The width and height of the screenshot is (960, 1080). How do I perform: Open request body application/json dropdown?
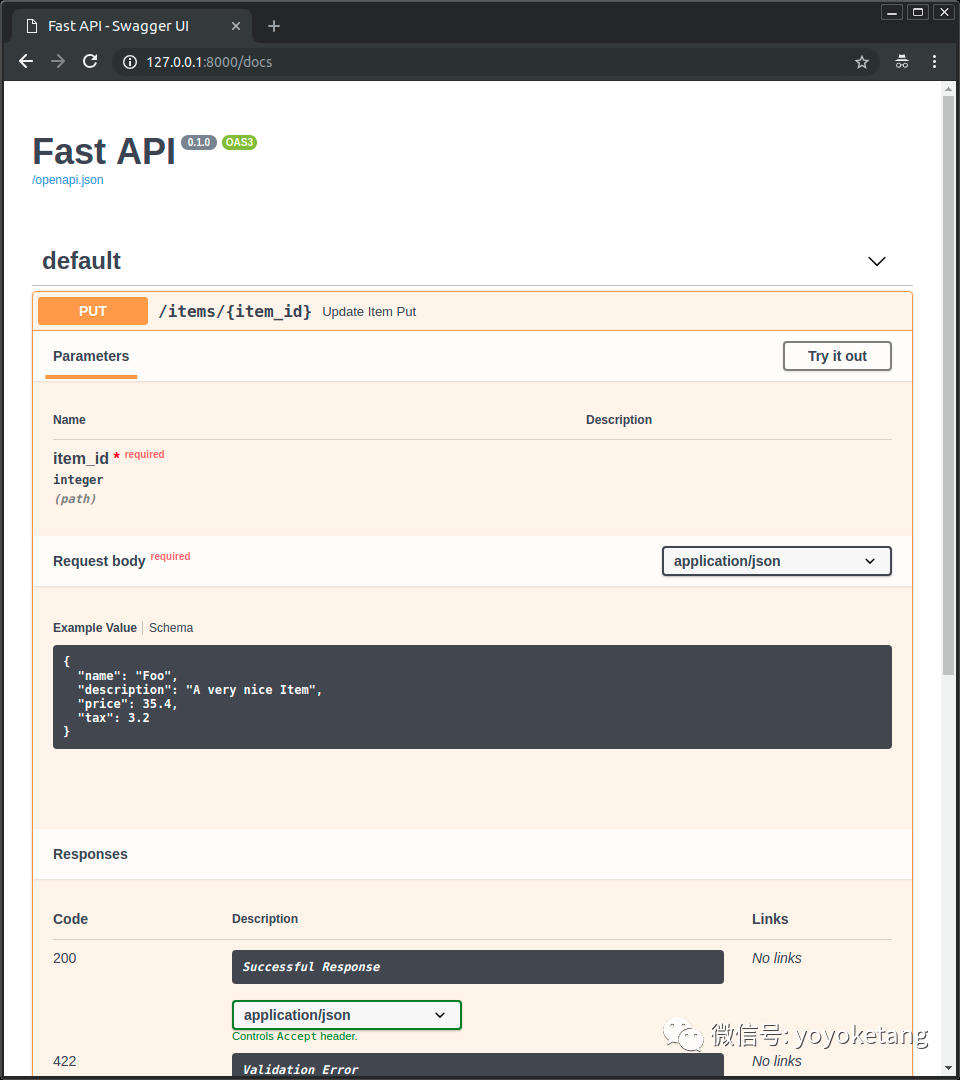click(776, 561)
